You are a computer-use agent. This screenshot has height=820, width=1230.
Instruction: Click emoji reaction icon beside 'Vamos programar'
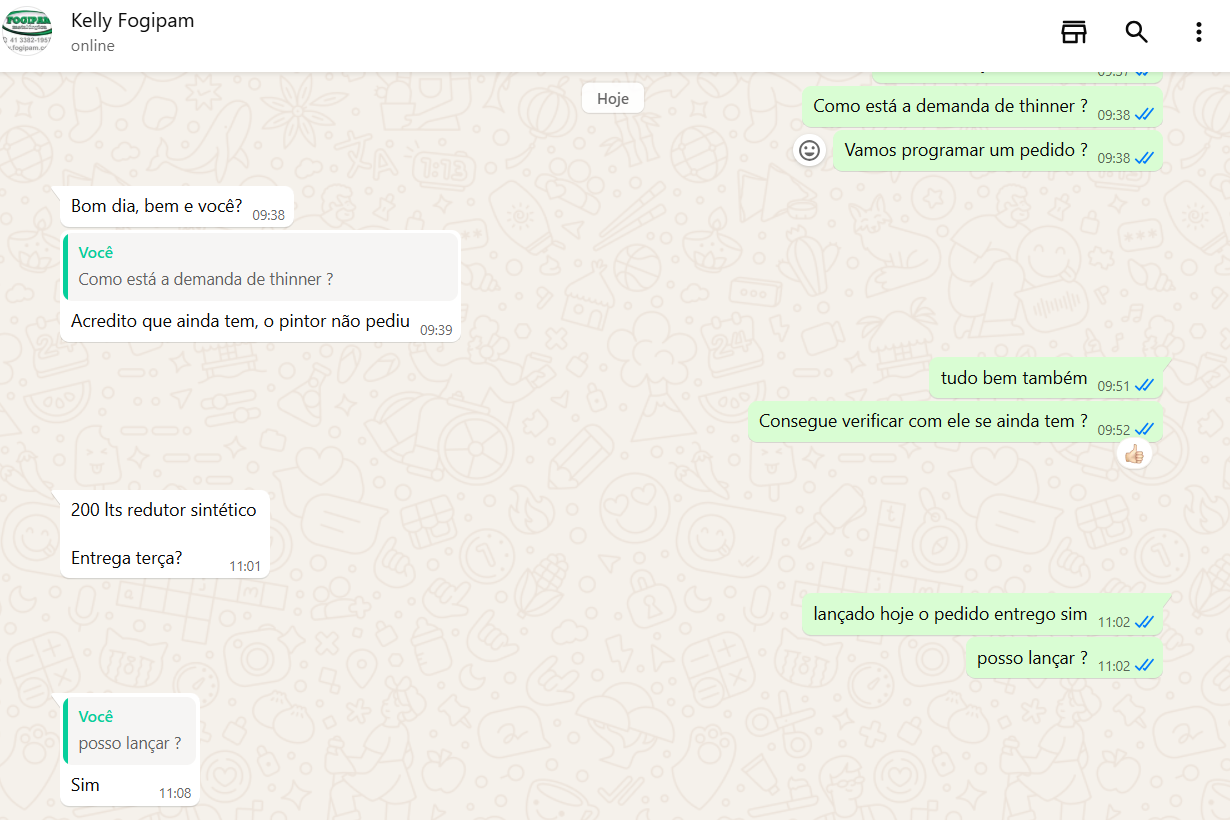pos(808,150)
